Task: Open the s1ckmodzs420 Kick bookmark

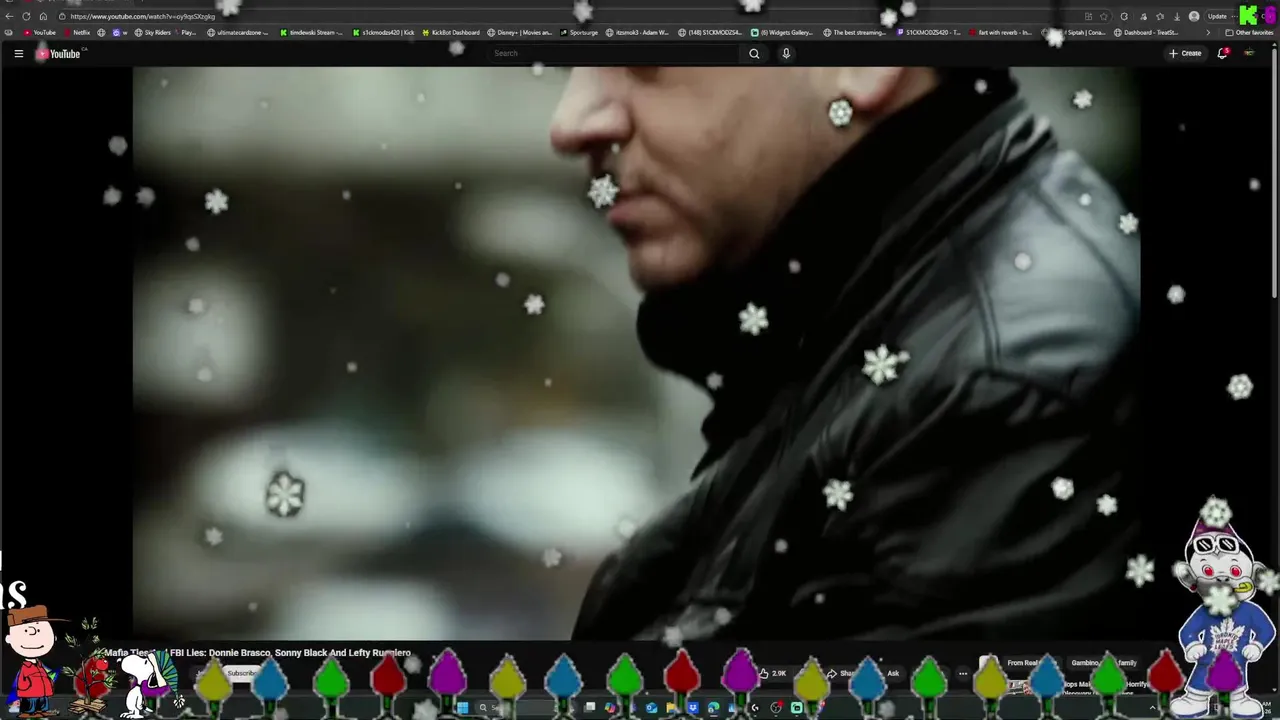Action: (383, 32)
